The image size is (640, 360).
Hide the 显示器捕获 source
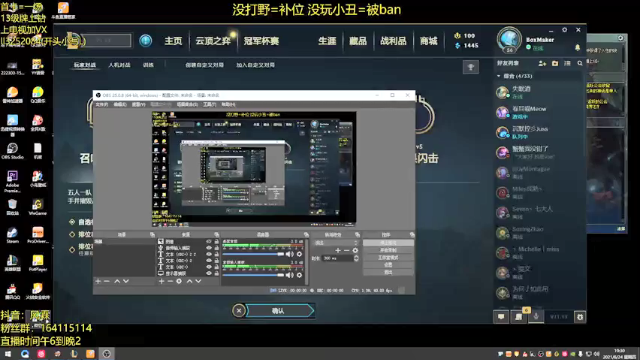[x=209, y=273]
